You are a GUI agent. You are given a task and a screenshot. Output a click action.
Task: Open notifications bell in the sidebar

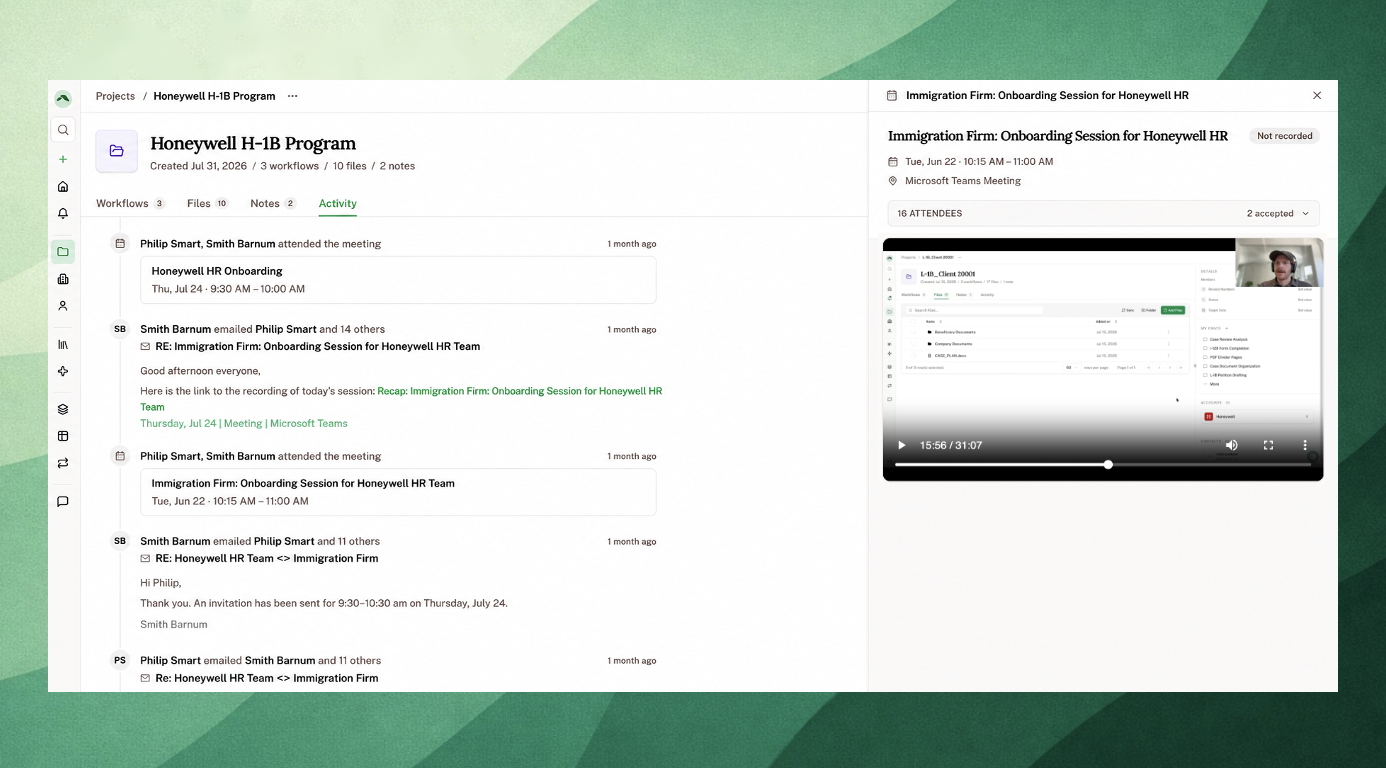(63, 214)
